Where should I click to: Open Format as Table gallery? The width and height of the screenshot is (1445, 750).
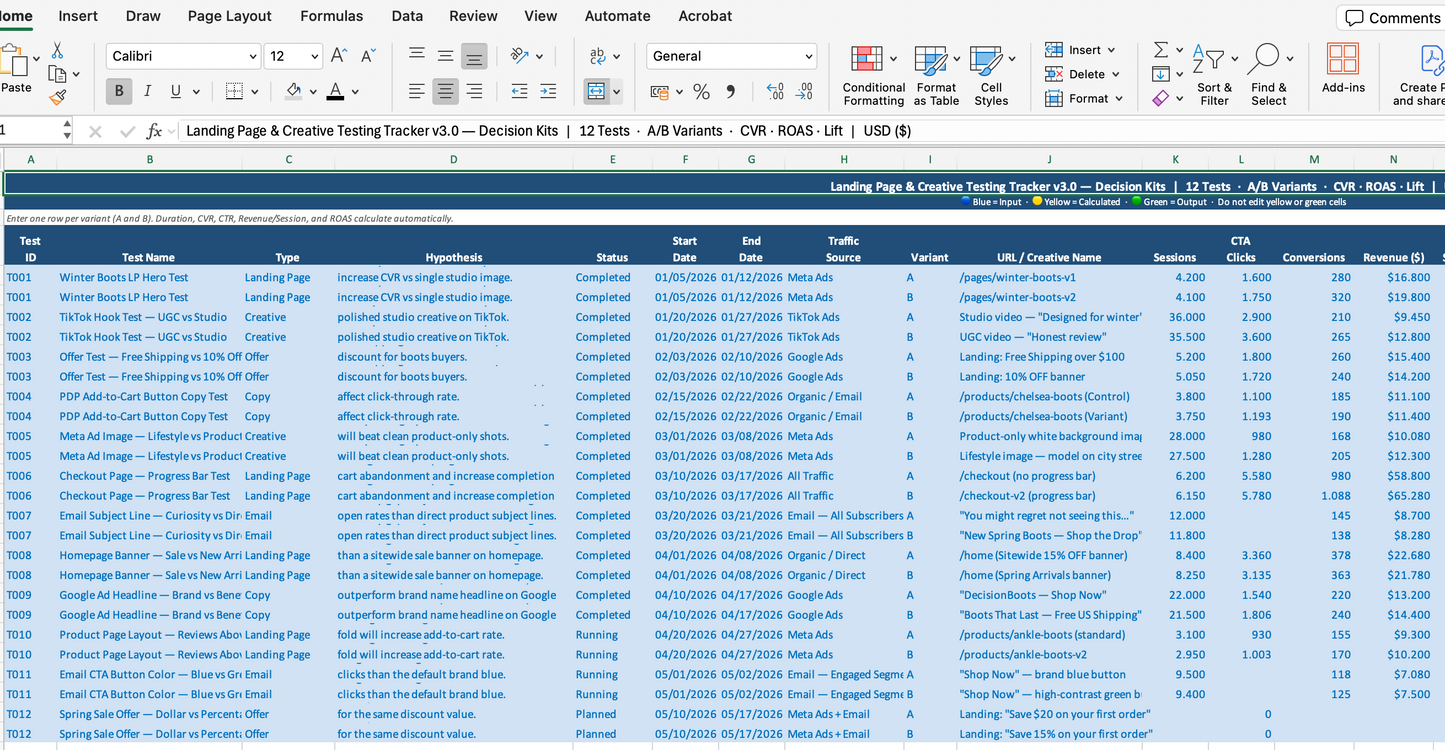click(936, 75)
